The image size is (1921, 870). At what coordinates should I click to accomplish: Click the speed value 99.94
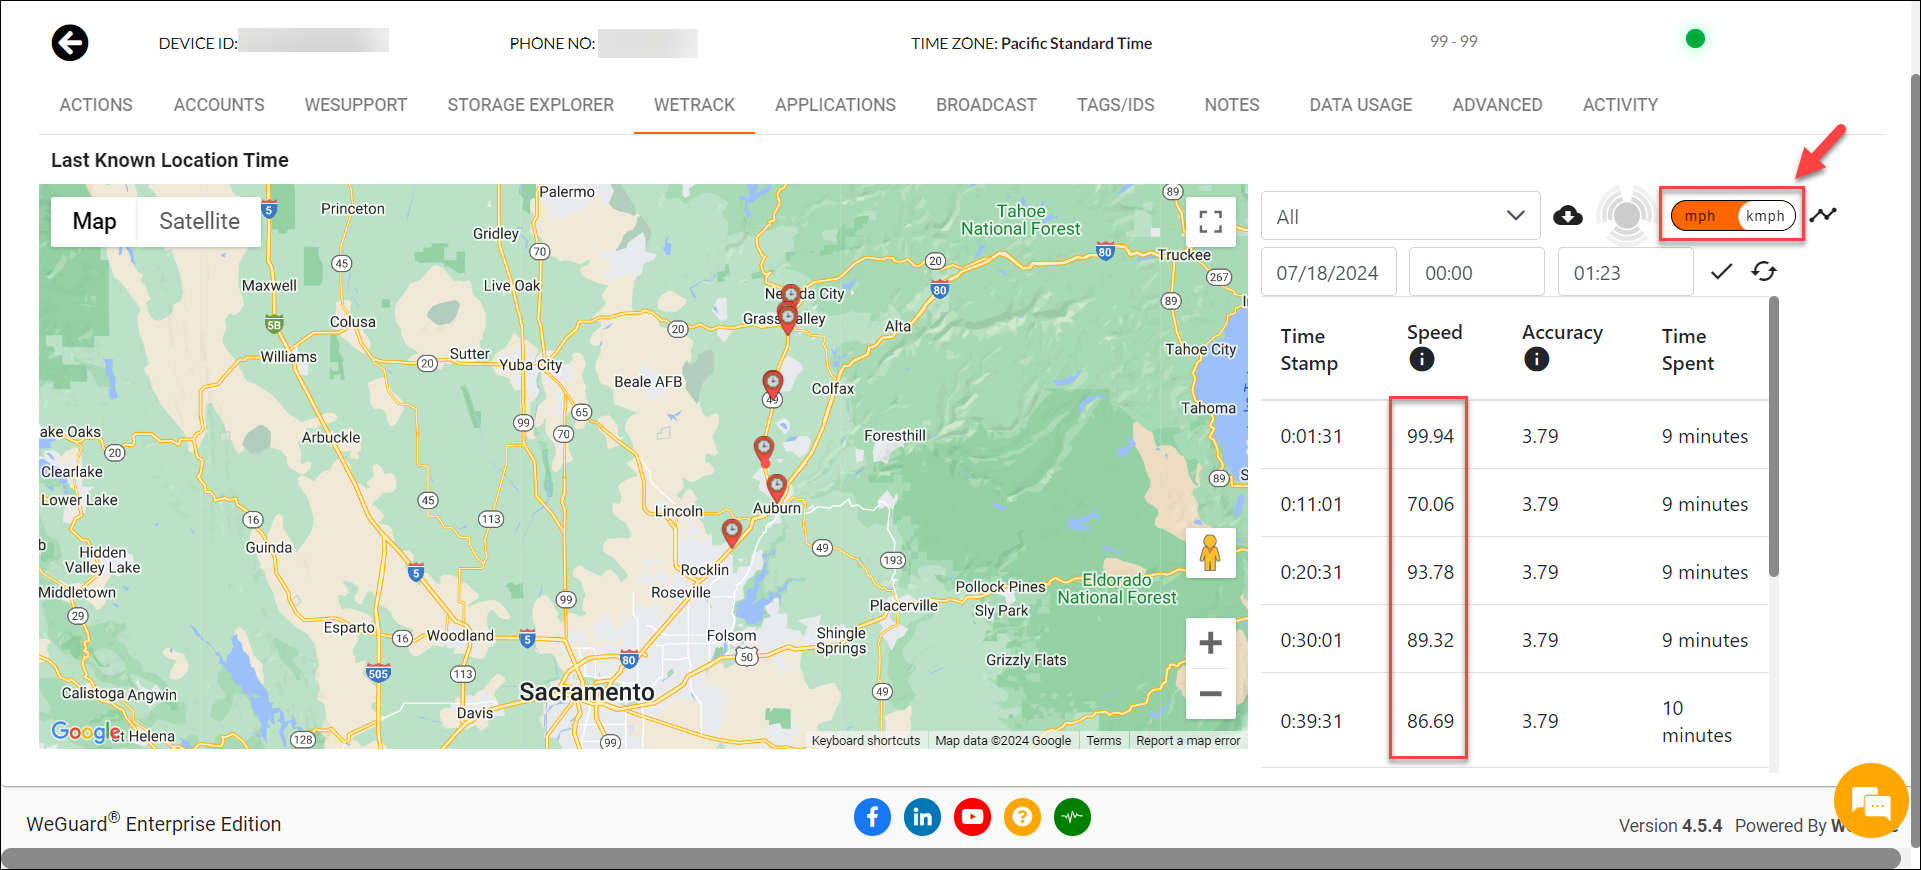1430,436
